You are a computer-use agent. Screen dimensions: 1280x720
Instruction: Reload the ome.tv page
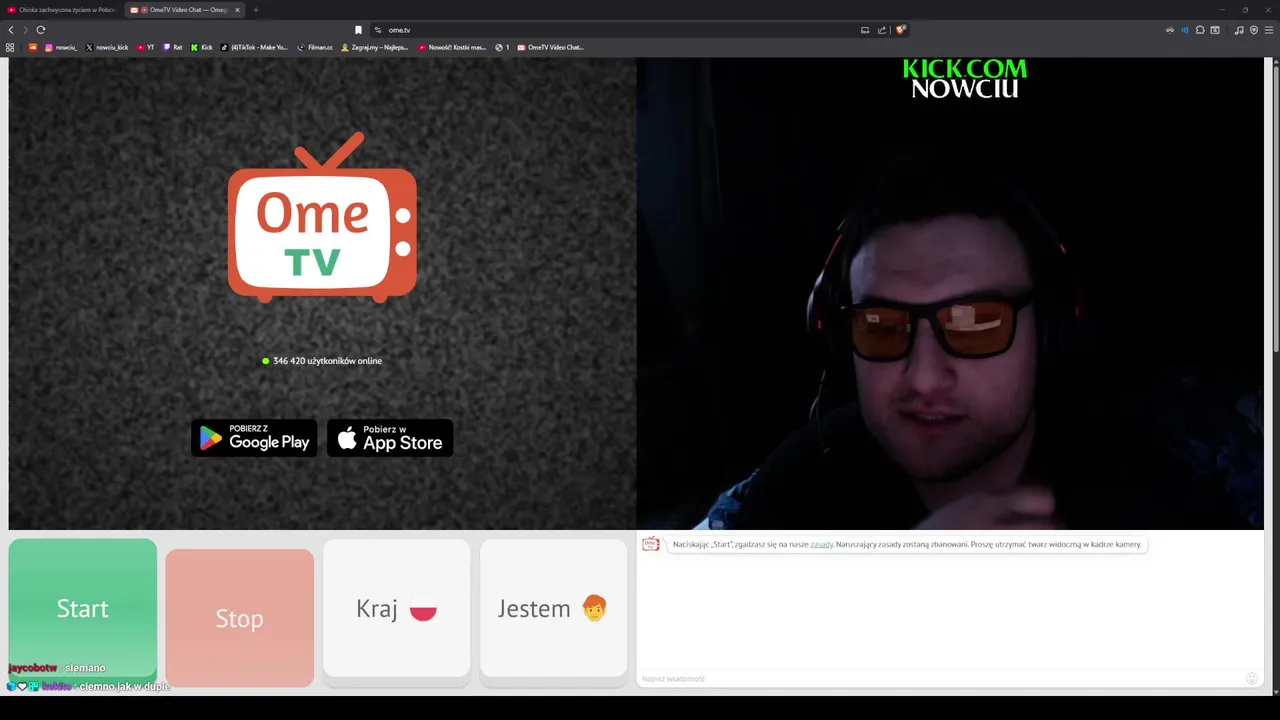pos(41,30)
